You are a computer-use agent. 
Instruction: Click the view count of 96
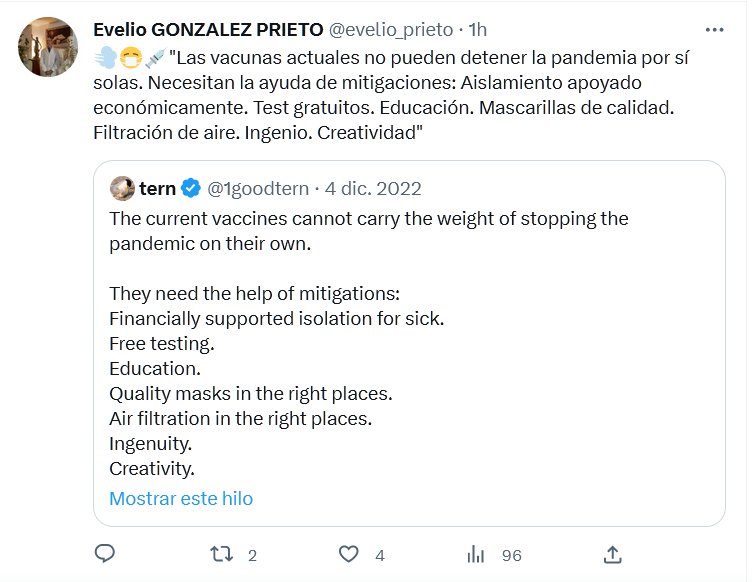[x=512, y=554]
